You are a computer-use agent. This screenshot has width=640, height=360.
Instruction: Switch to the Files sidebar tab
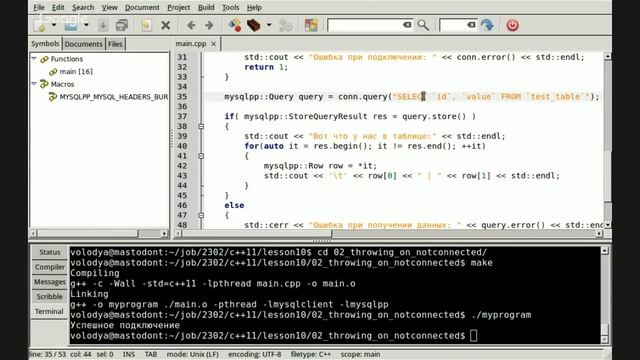(115, 44)
